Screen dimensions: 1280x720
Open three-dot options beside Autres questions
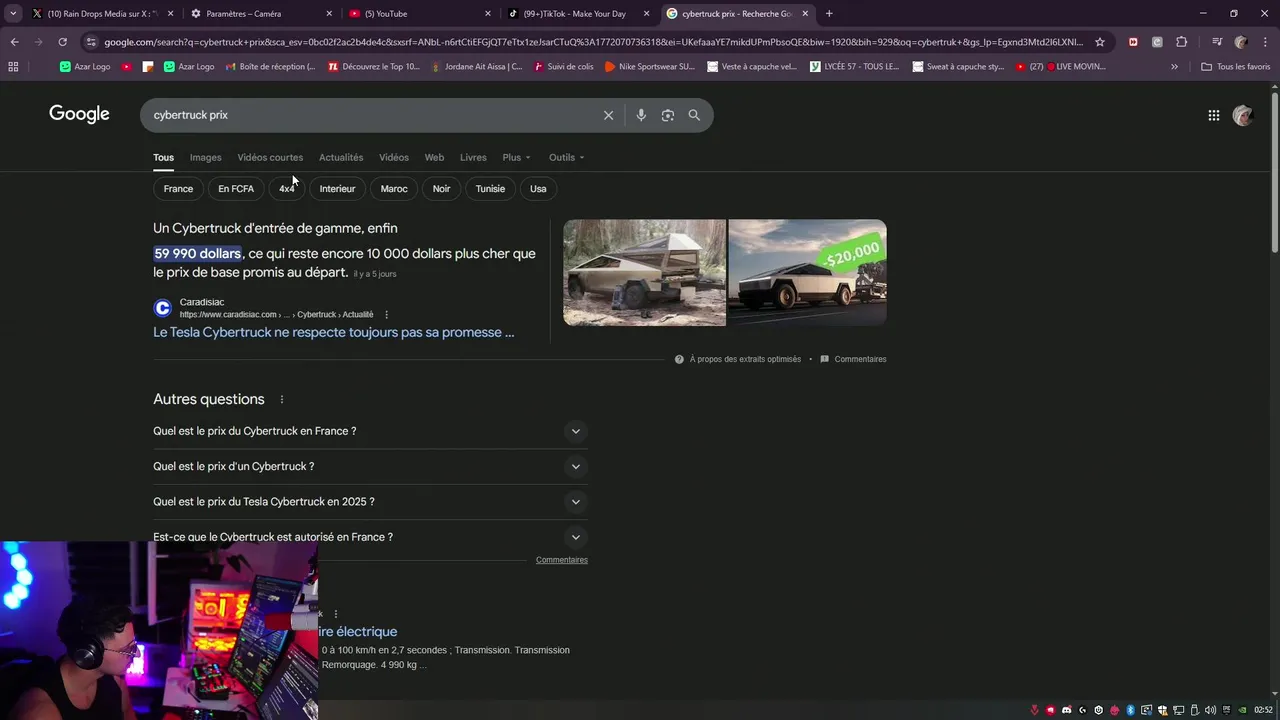pyautogui.click(x=281, y=400)
